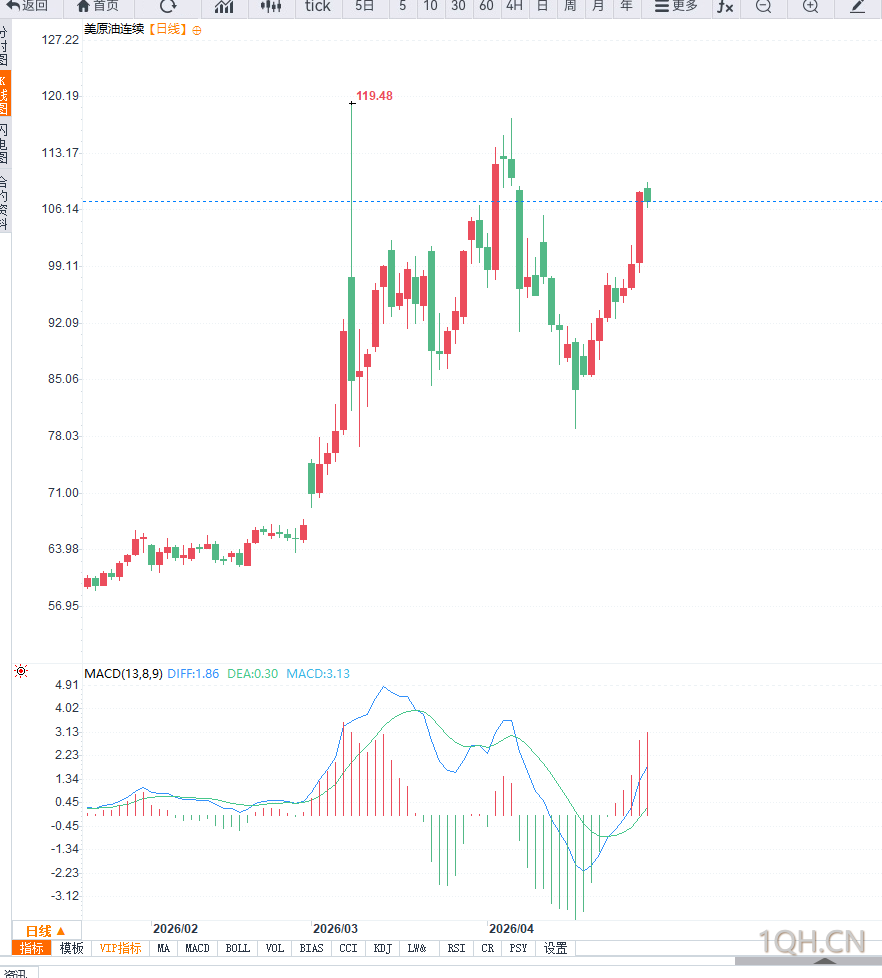Switch to the time-sharing line chart icon
Viewport: 882px width, 978px height.
[x=224, y=6]
